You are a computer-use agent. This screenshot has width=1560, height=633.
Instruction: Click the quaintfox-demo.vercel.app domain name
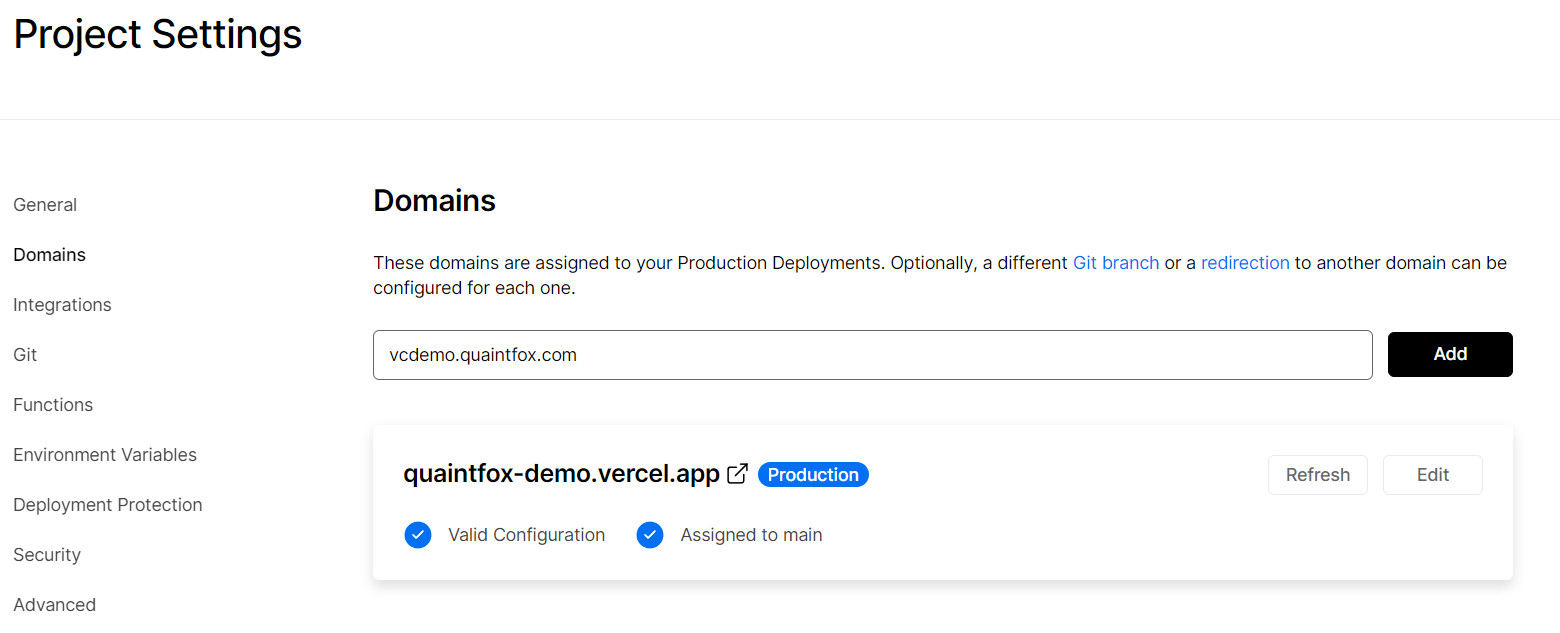point(561,474)
